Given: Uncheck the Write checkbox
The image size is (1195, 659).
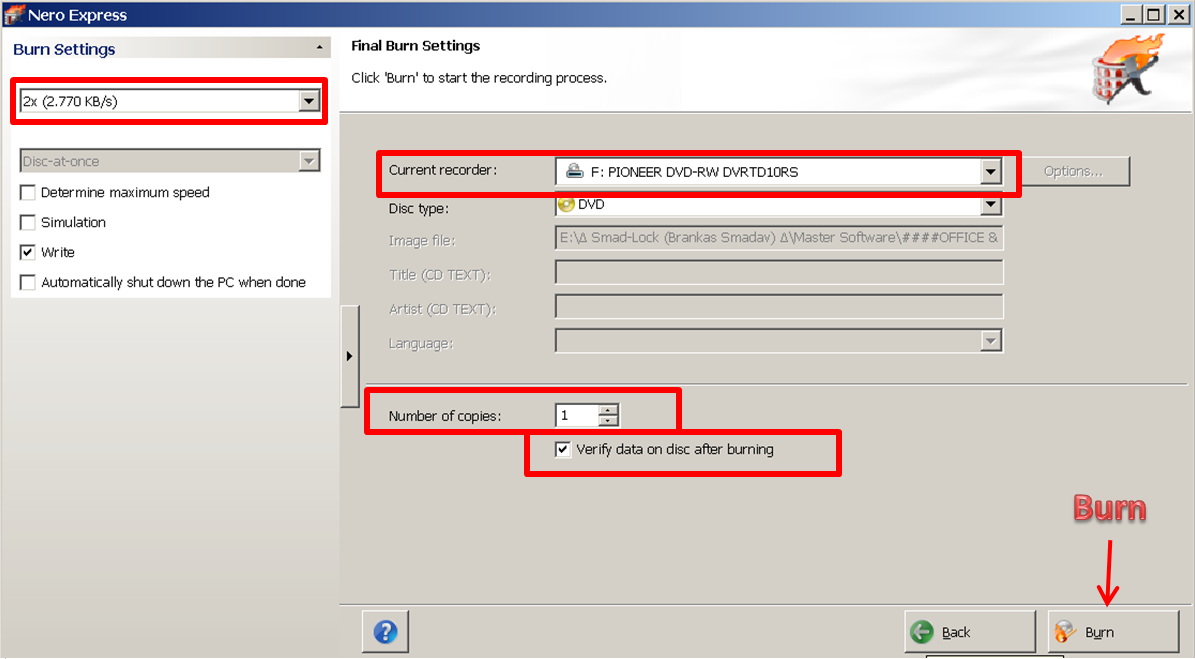Looking at the screenshot, I should tap(28, 252).
